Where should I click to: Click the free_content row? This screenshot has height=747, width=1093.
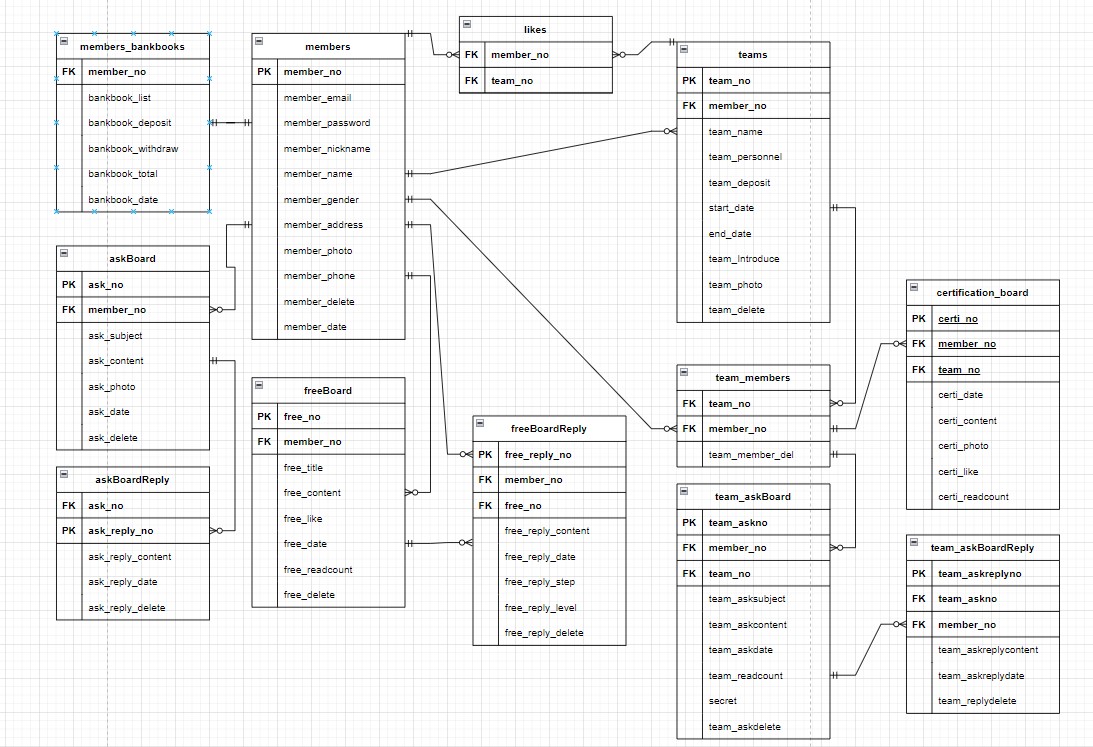click(328, 493)
